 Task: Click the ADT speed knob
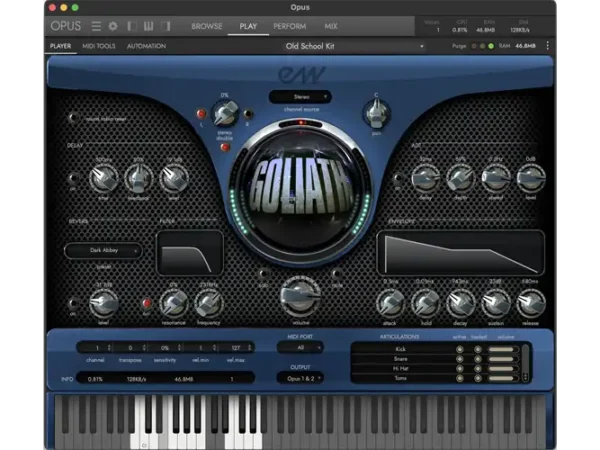(x=496, y=178)
